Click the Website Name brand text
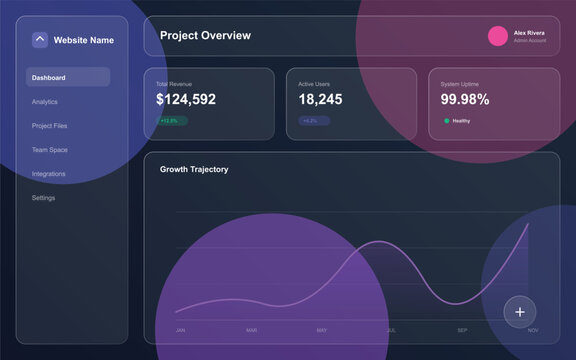 (x=84, y=40)
